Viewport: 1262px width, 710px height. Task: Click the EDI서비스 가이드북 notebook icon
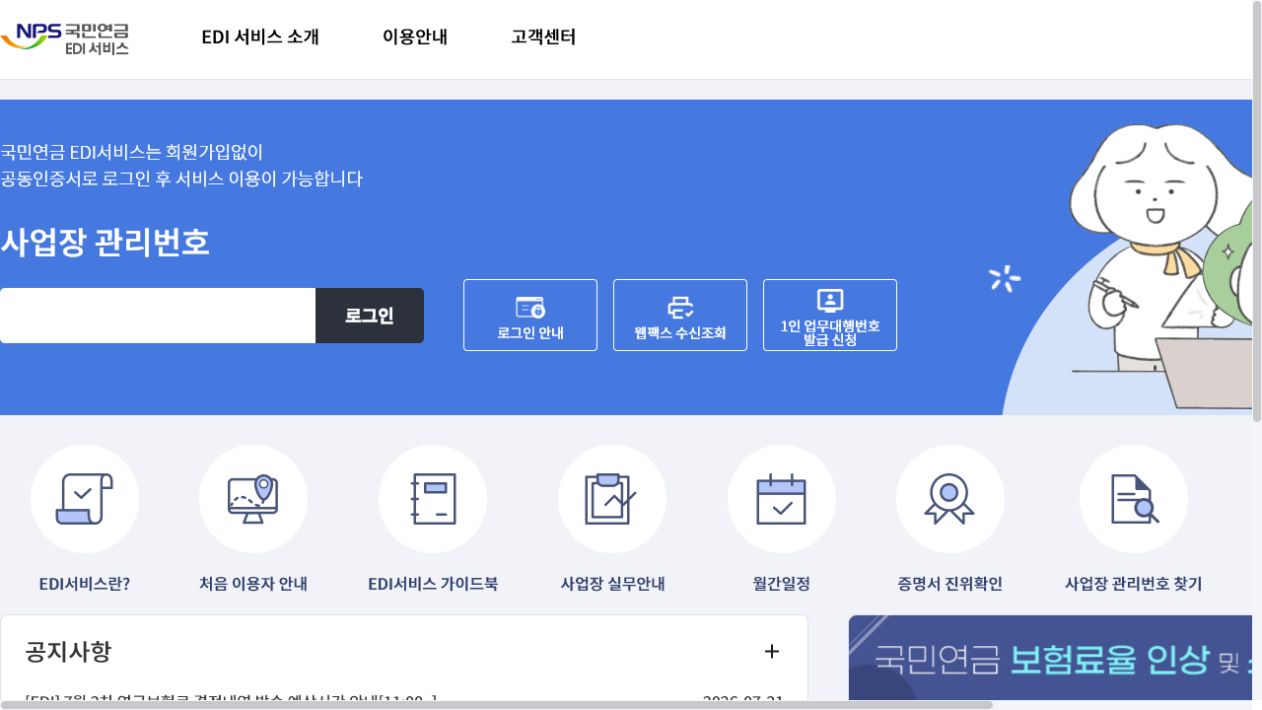[433, 499]
